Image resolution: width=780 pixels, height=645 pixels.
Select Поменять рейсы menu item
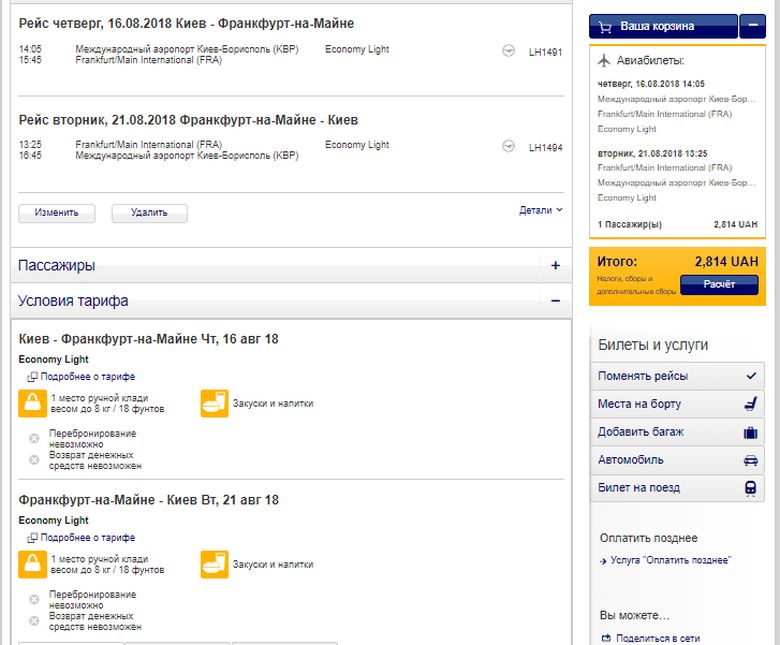point(677,376)
